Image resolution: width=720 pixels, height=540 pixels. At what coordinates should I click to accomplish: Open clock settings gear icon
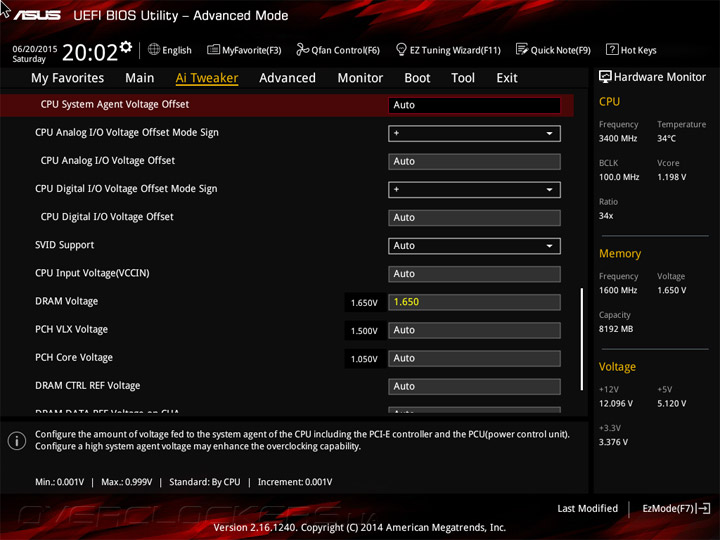click(126, 46)
